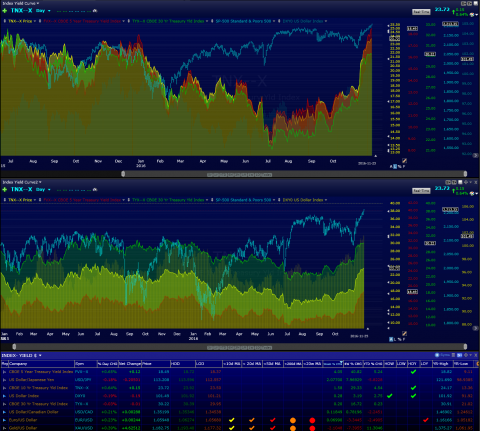Click the USD/JPY symbol cell
The width and height of the screenshot is (480, 431).
pos(83,380)
